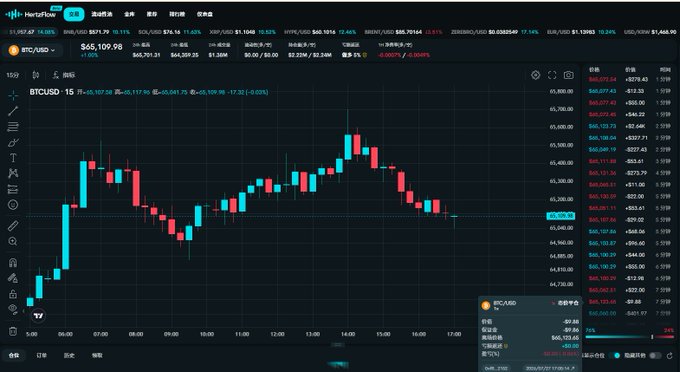Click the trade row with -$227.43
Screen dimensions: 680x372
coord(630,150)
